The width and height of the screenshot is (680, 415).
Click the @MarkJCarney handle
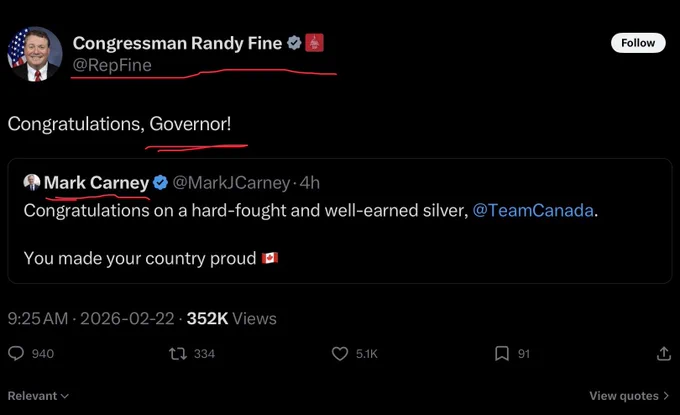pos(231,183)
